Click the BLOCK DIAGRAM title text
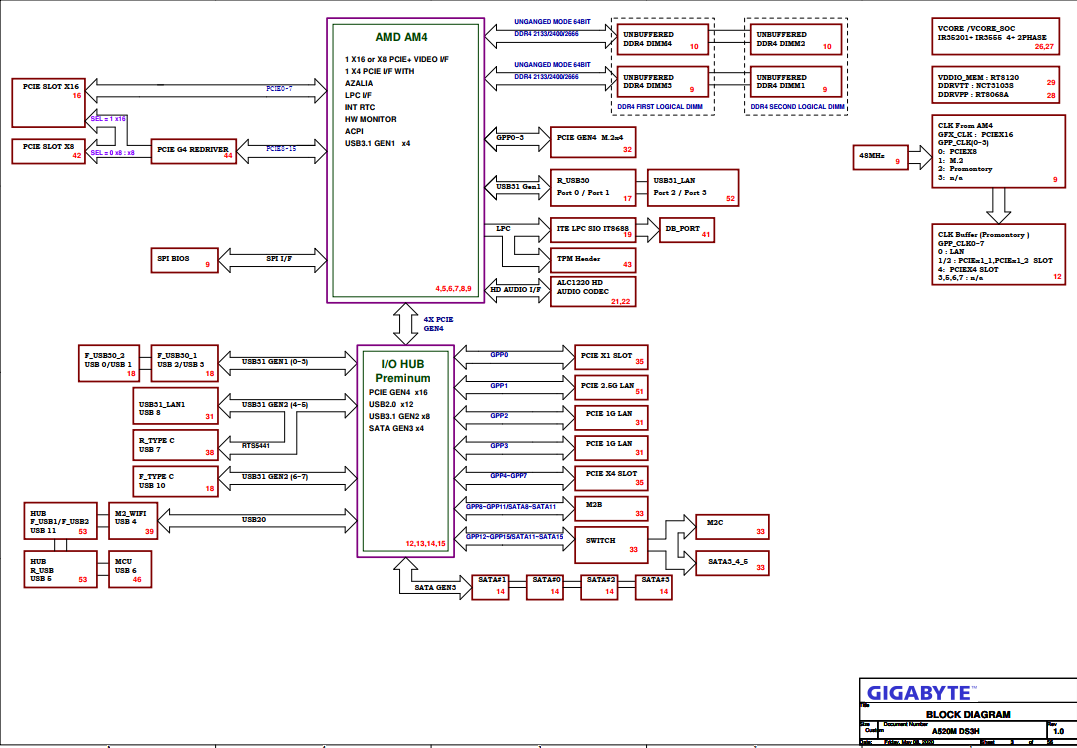 point(968,714)
